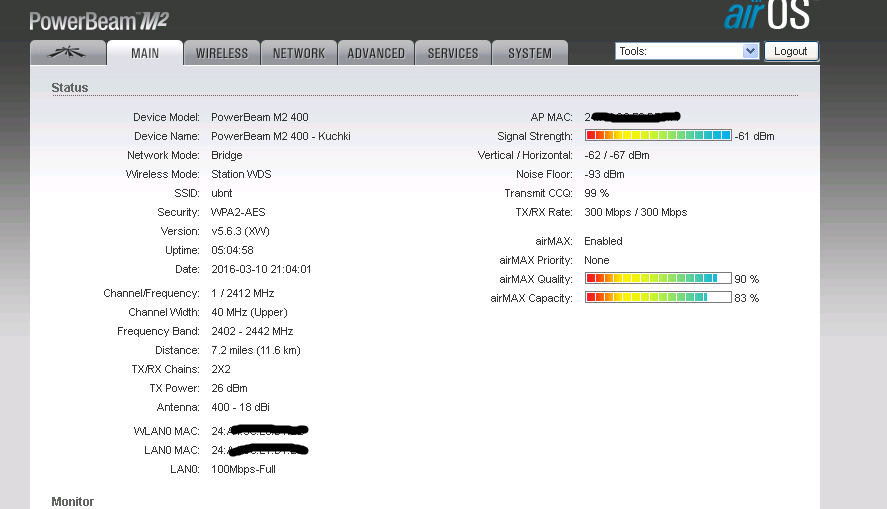Click the 'Monitor' section heading
Screen dimensions: 887x509
point(72,502)
